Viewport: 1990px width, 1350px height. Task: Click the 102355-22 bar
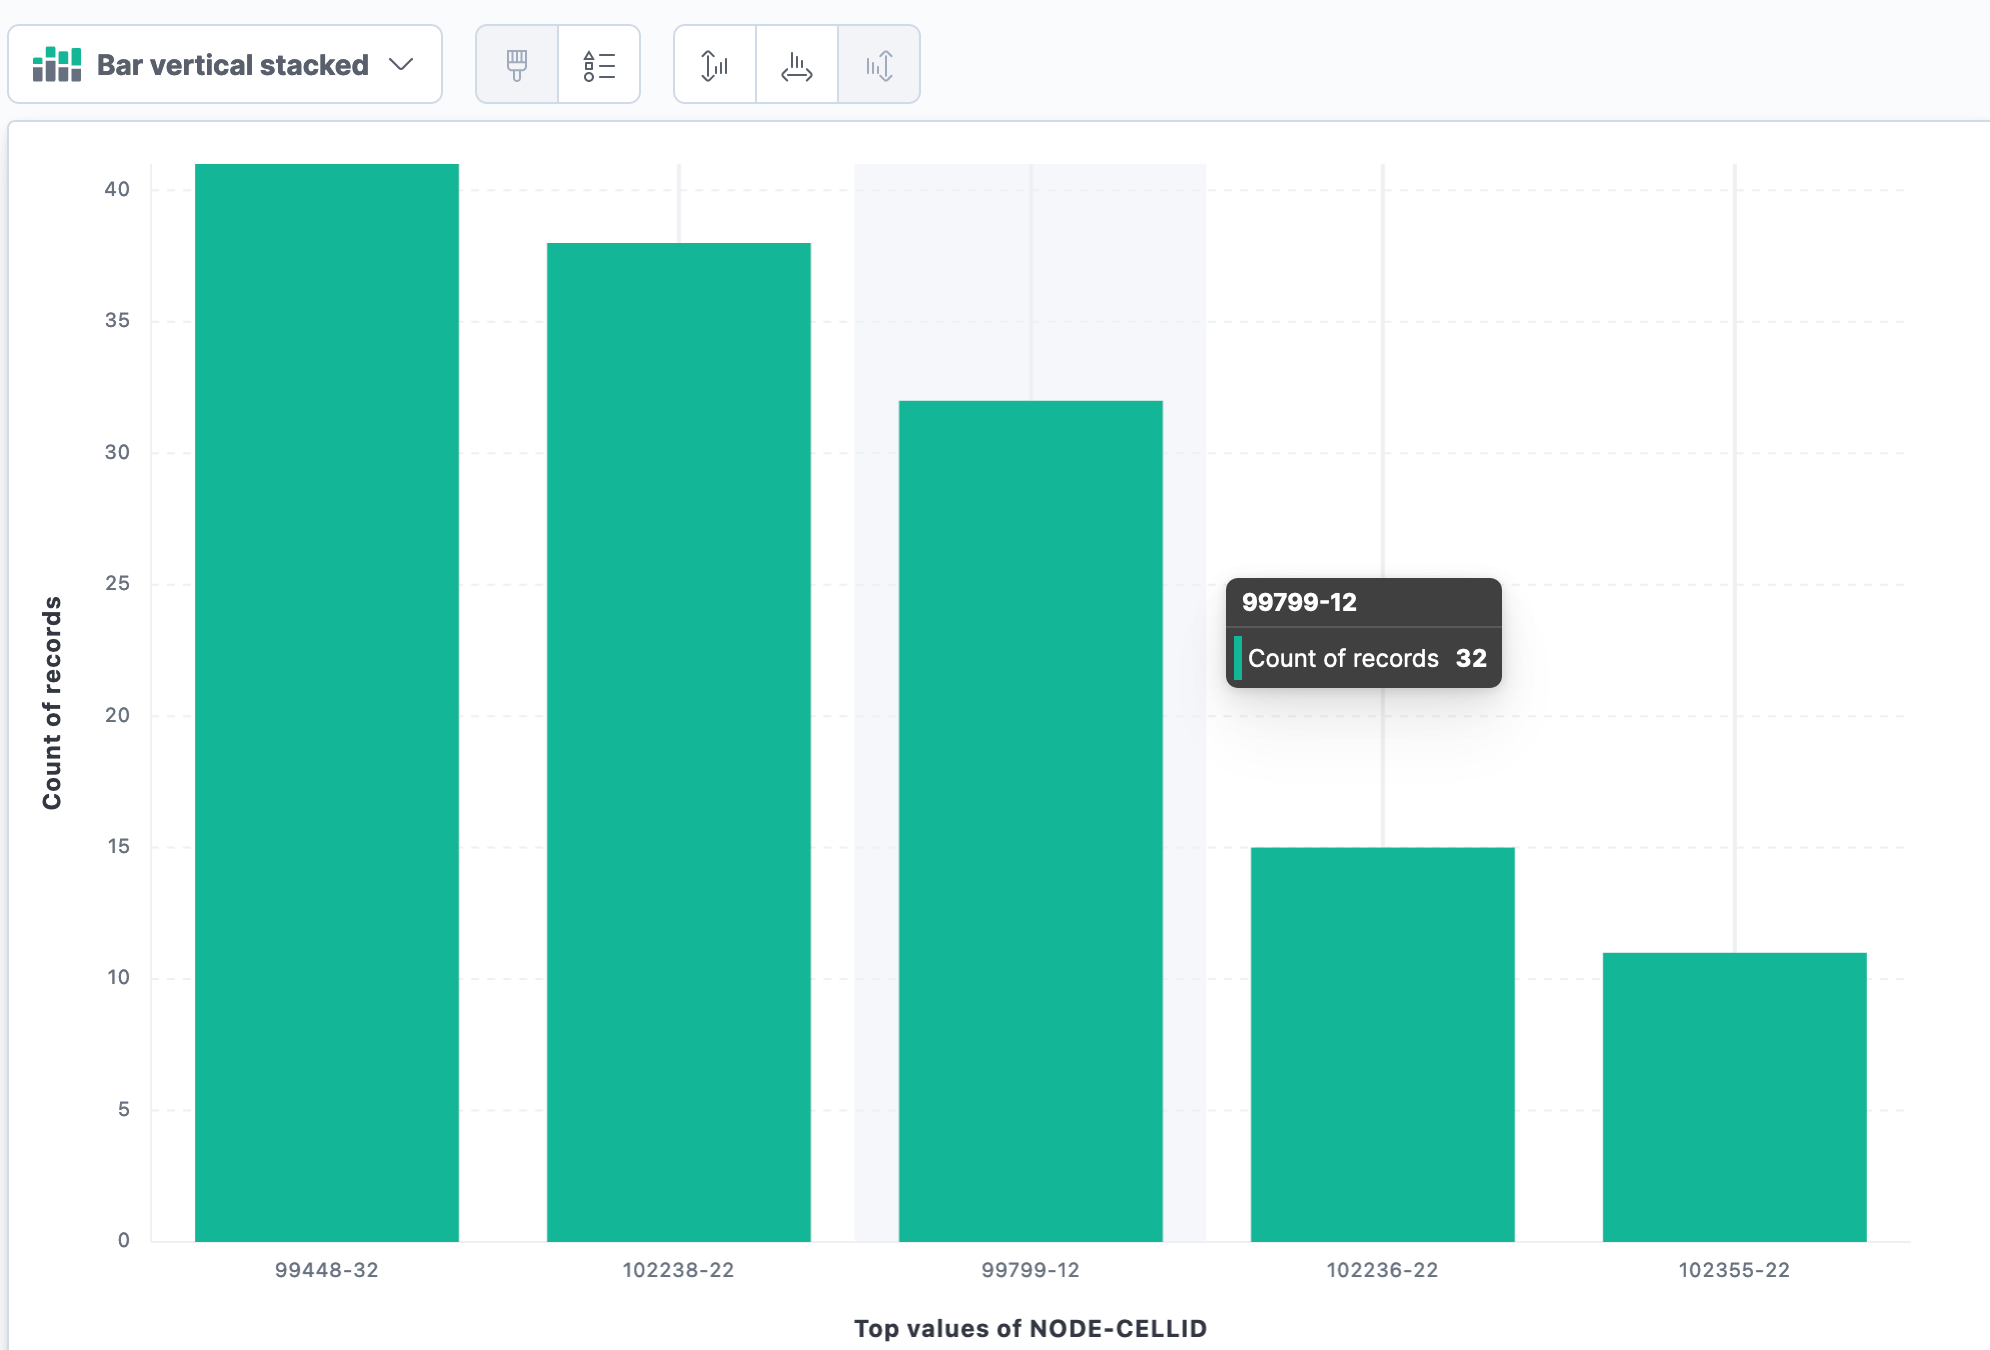(1735, 1097)
